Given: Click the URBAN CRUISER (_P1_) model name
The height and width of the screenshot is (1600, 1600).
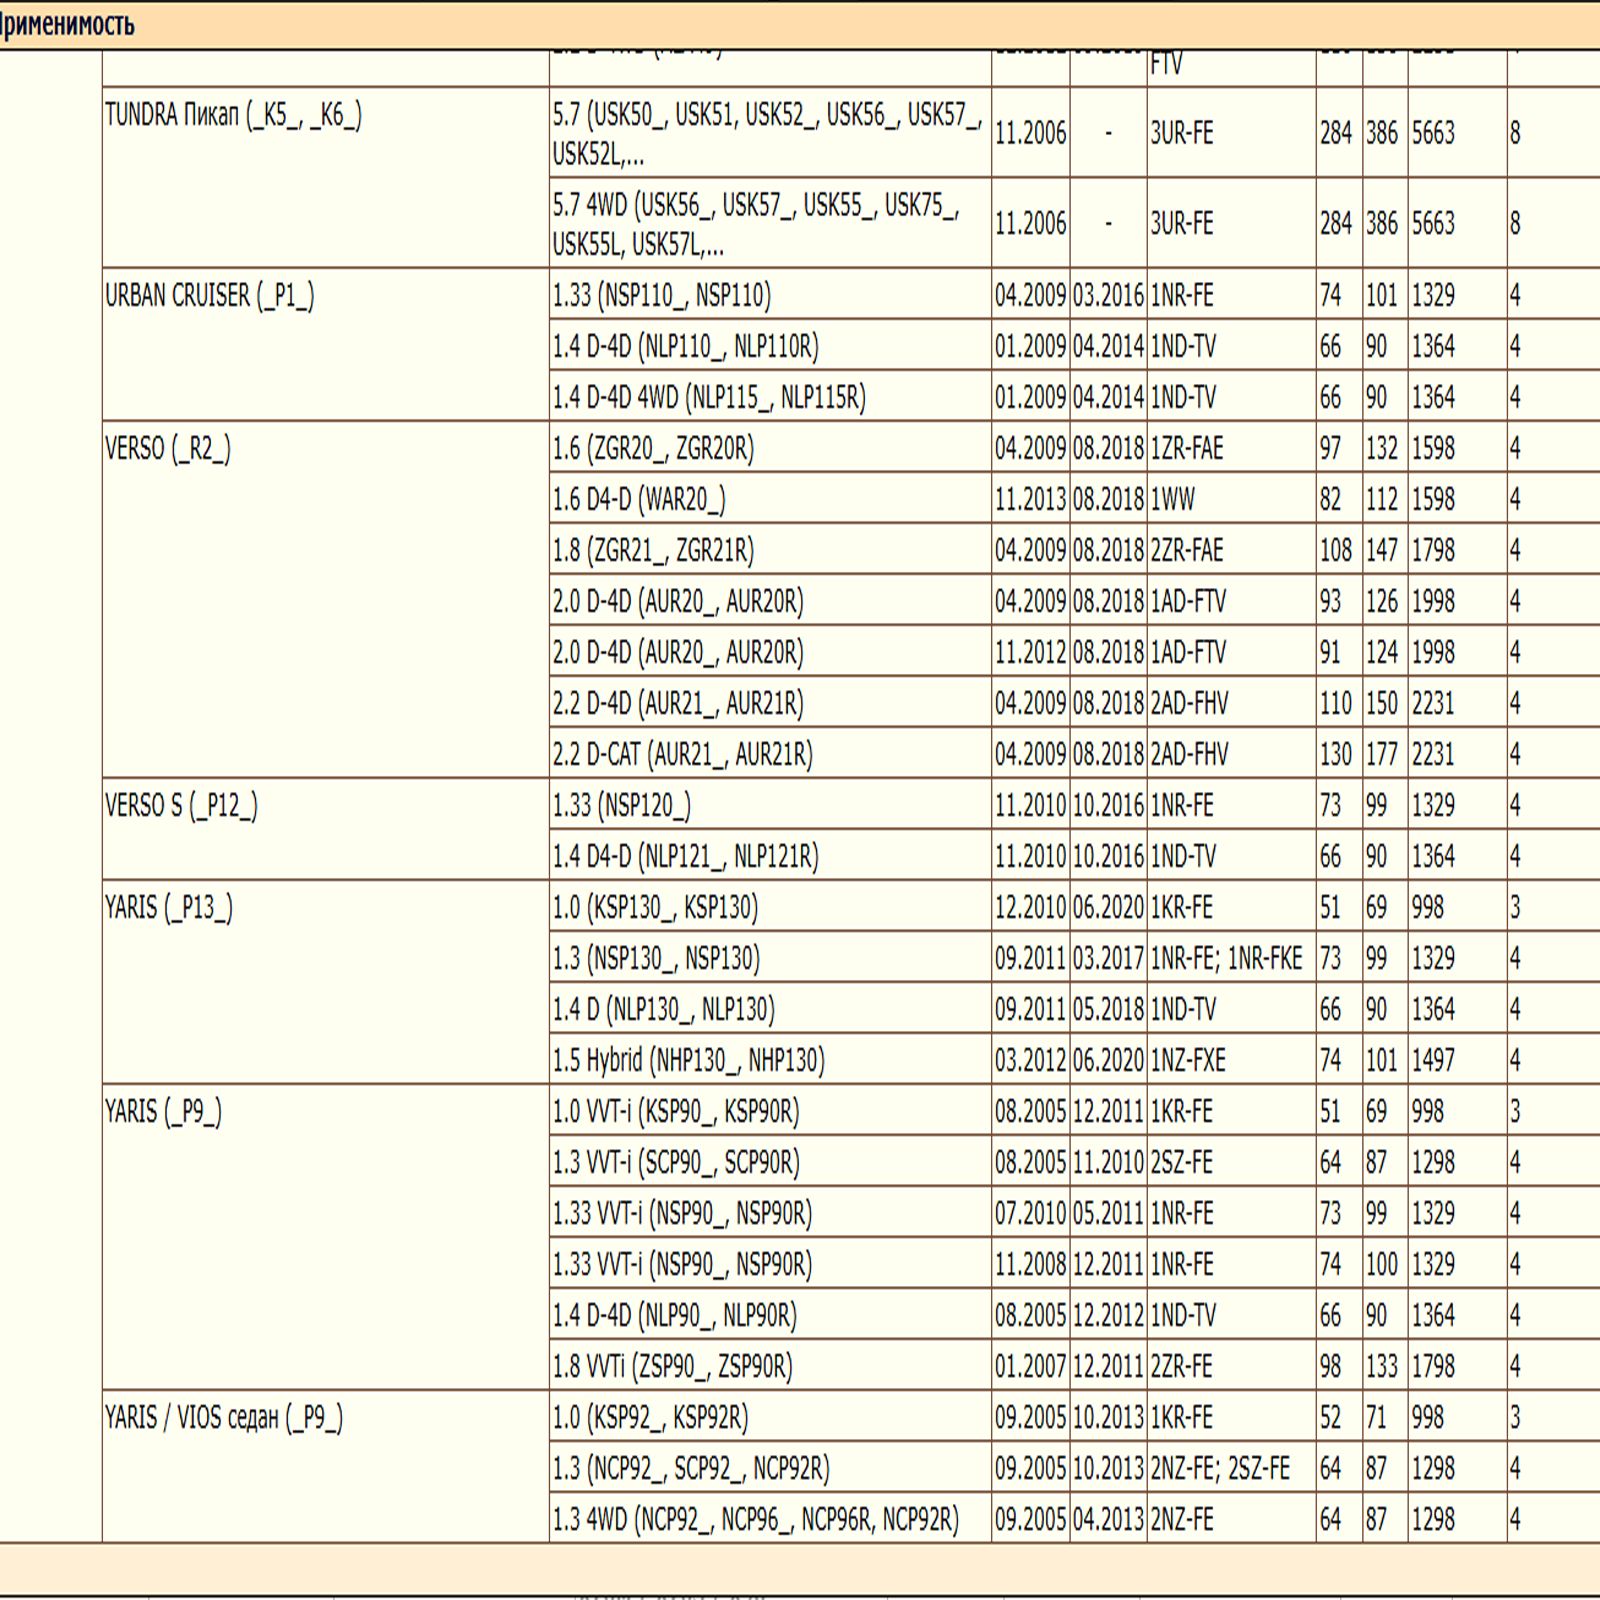Looking at the screenshot, I should click(209, 296).
